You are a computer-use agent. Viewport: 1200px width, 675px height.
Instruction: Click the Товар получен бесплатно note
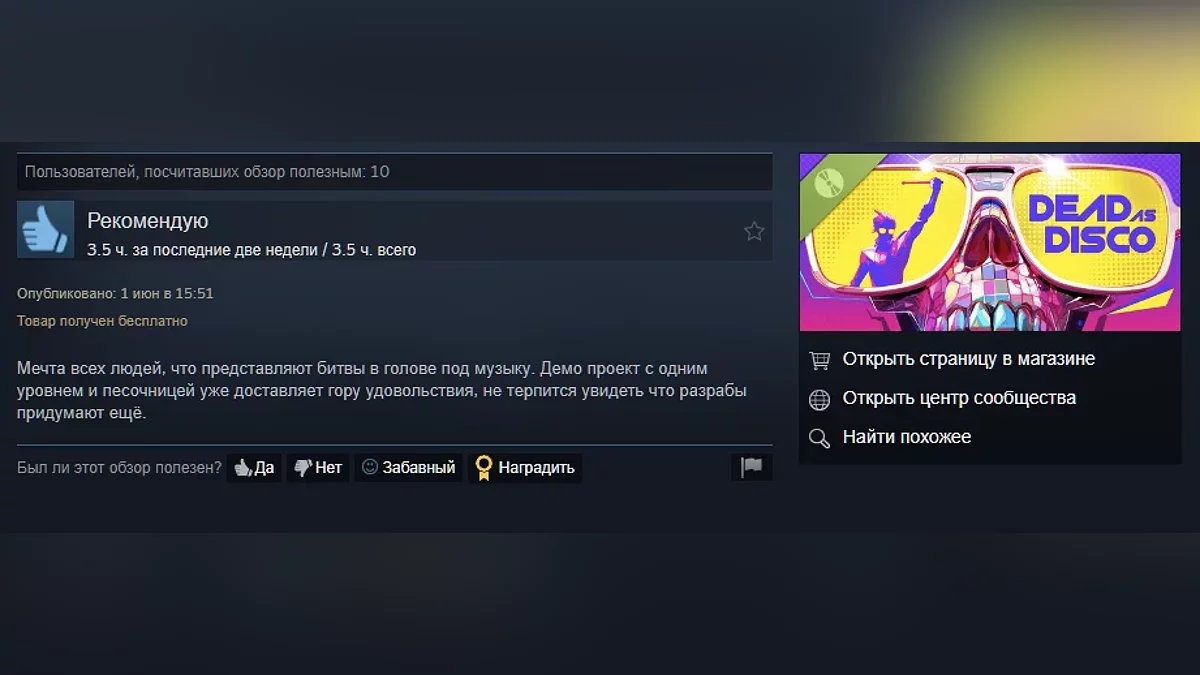[x=102, y=321]
